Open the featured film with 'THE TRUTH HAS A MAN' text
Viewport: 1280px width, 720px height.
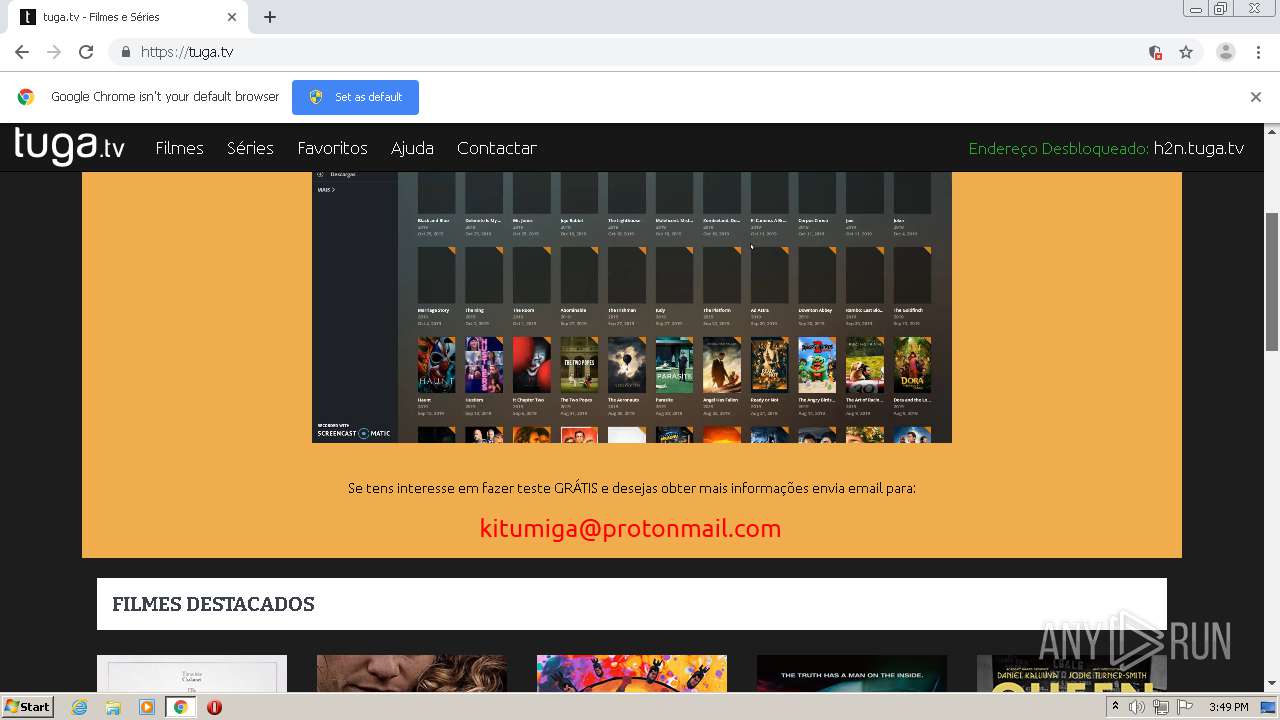point(852,673)
